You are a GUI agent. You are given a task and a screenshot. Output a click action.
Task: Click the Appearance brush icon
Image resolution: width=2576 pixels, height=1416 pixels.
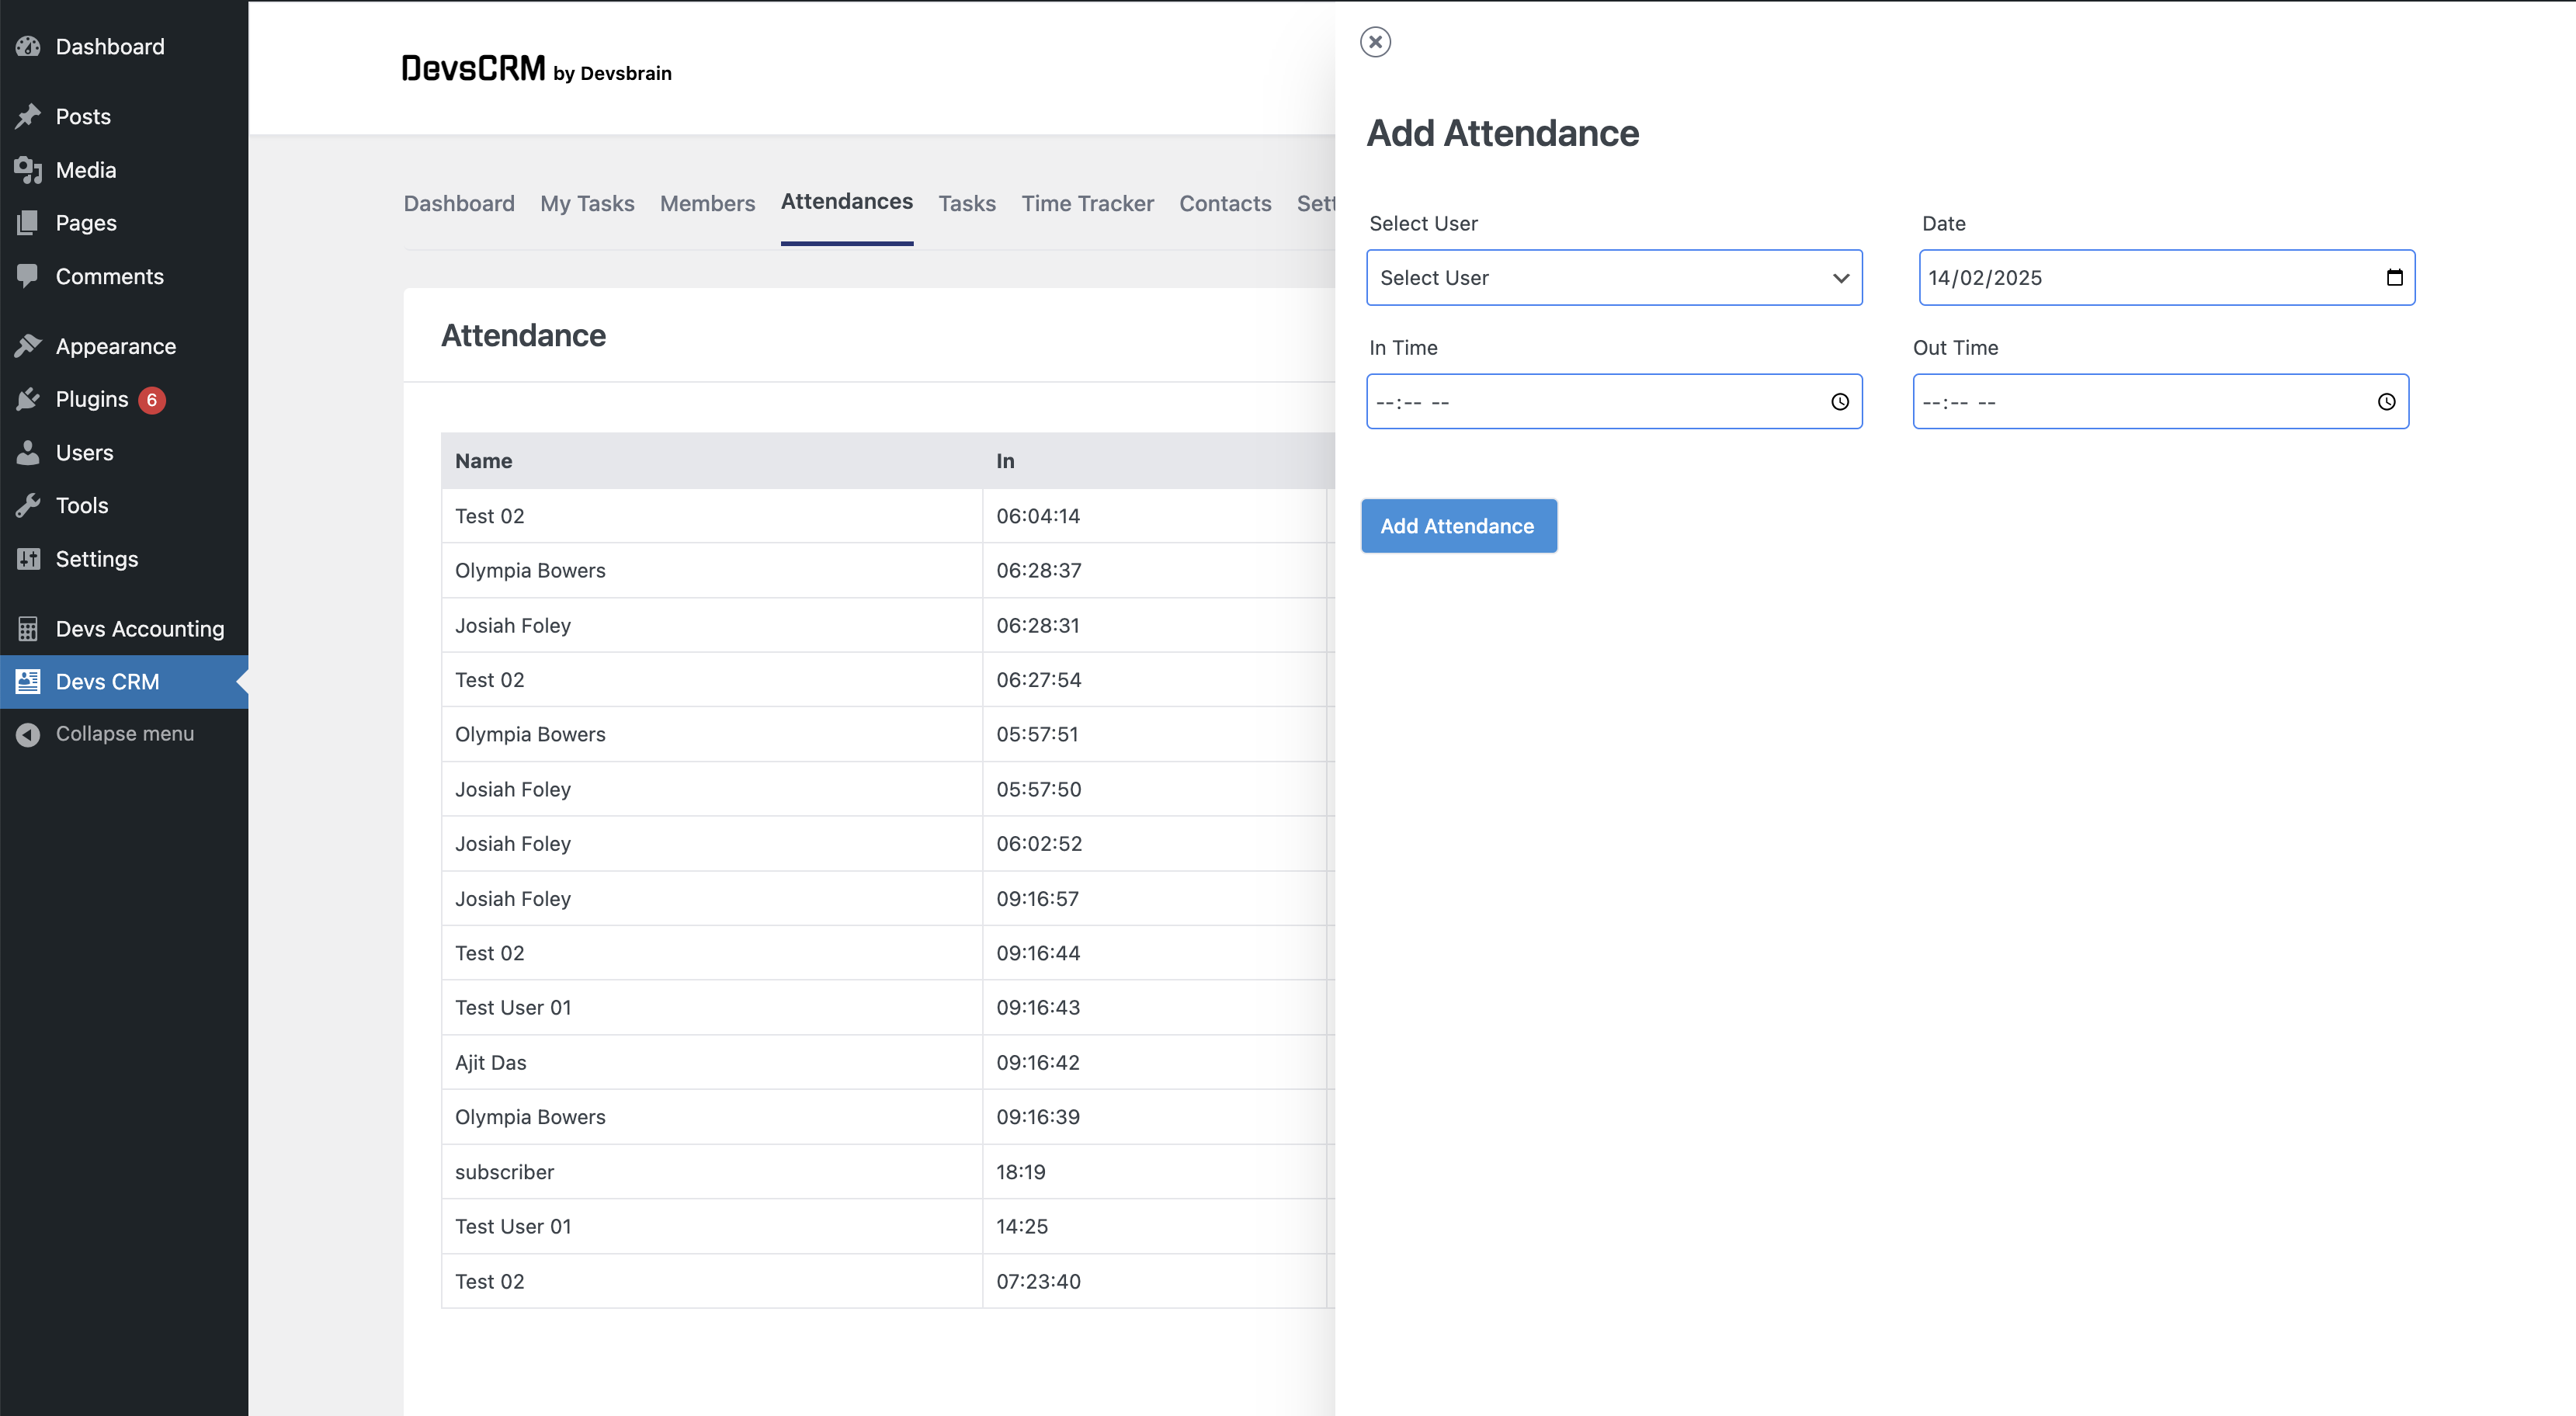[x=28, y=346]
